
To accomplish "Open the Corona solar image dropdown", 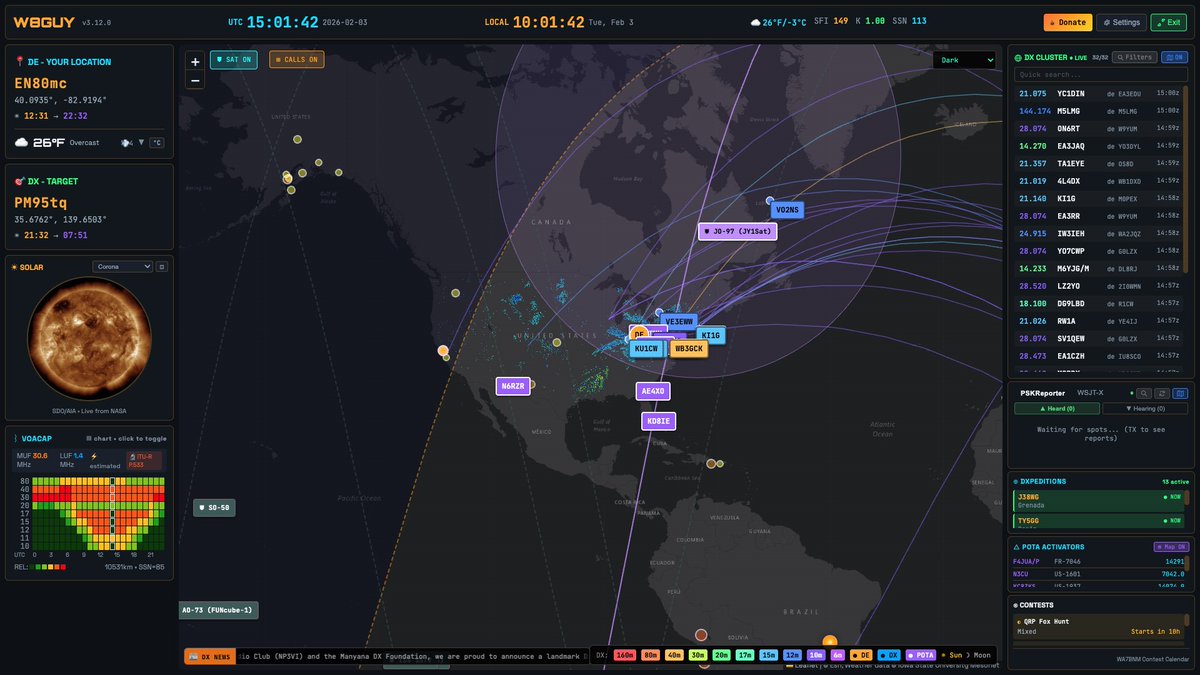I will coord(122,267).
